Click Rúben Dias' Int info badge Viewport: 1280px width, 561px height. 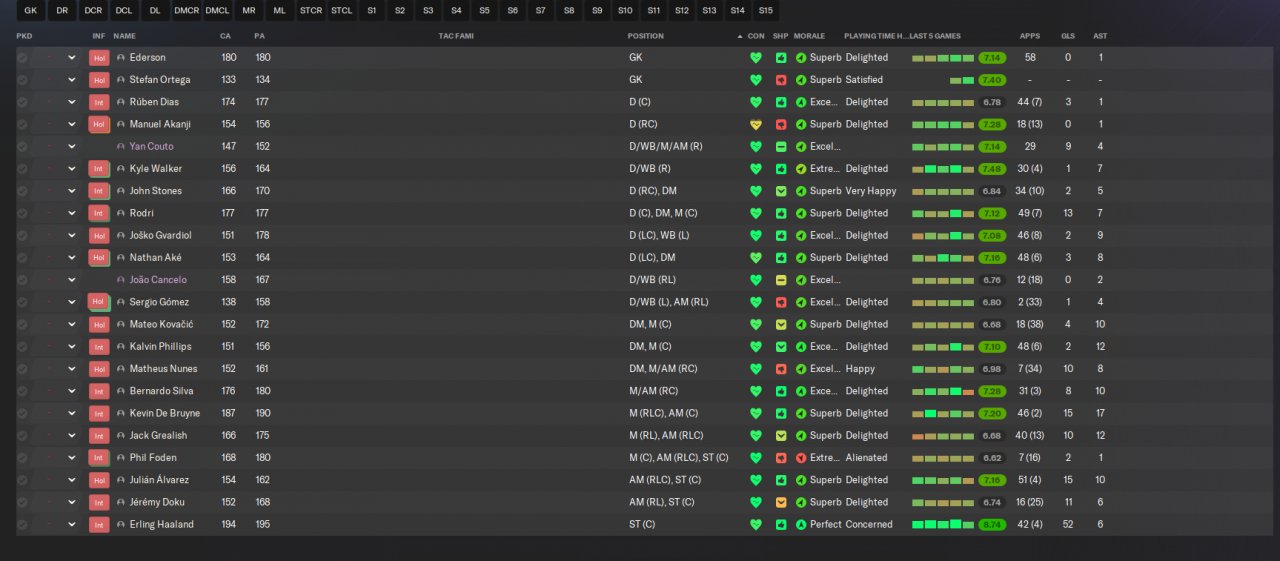click(99, 102)
